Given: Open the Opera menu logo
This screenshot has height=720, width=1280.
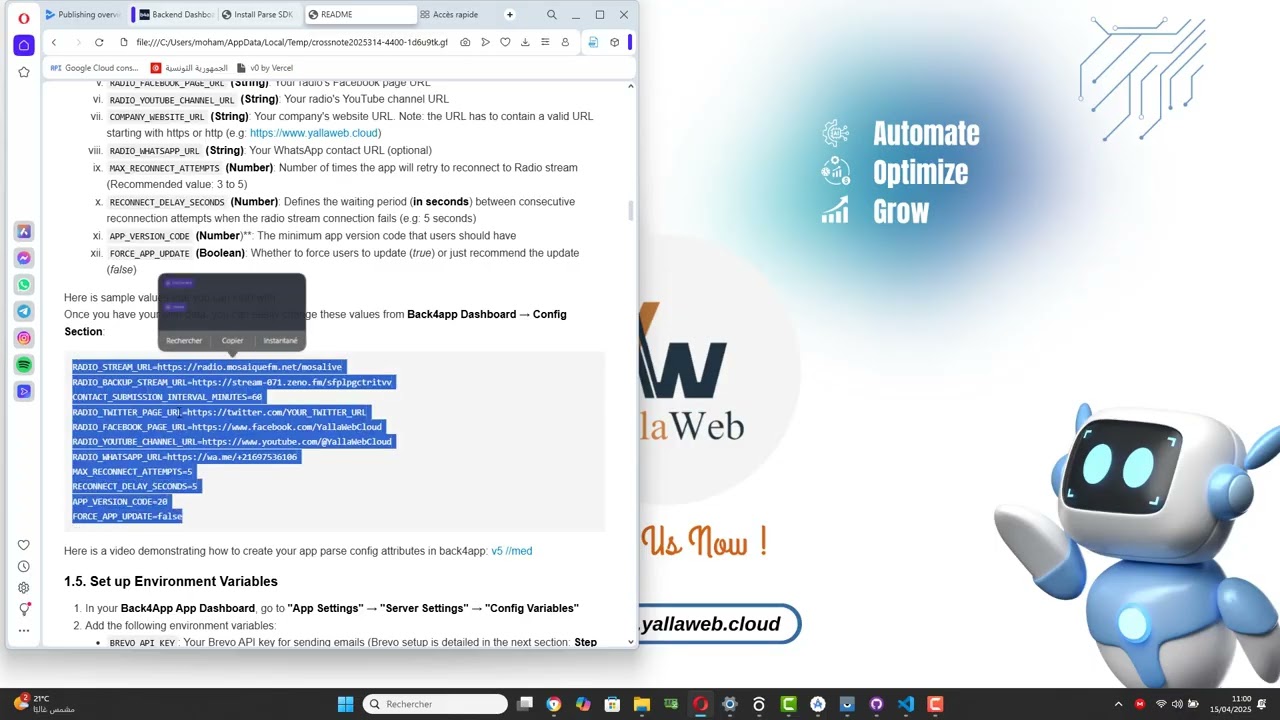Looking at the screenshot, I should pos(24,18).
